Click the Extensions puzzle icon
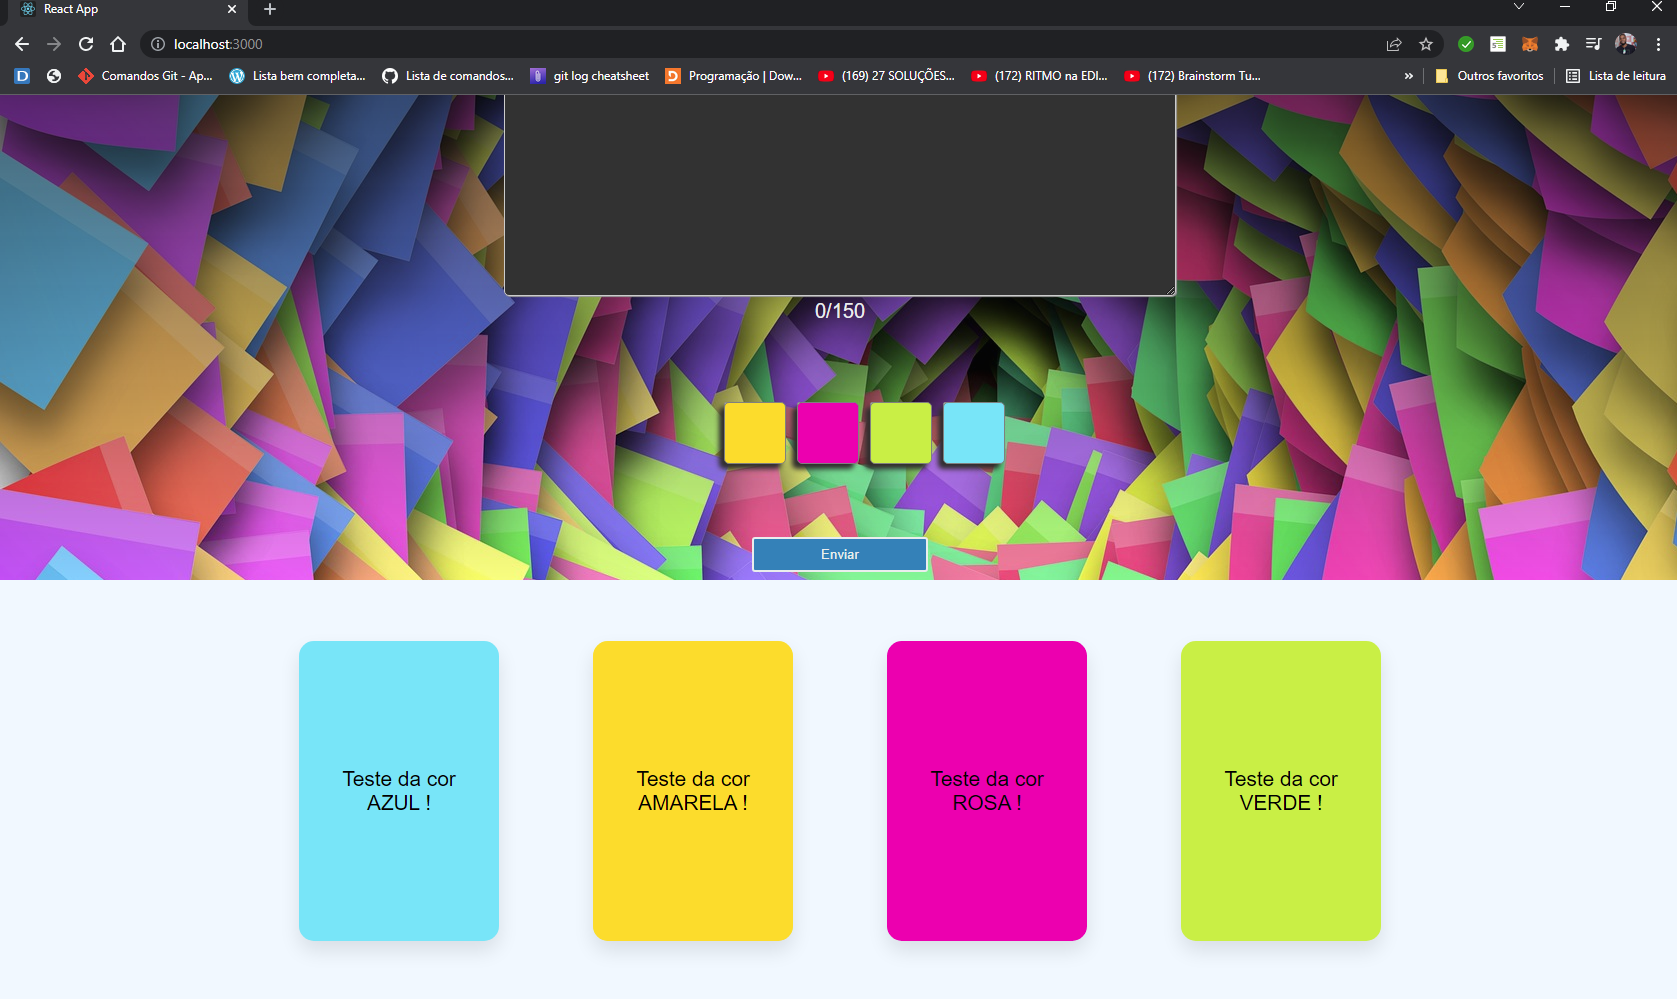The height and width of the screenshot is (999, 1677). coord(1561,44)
